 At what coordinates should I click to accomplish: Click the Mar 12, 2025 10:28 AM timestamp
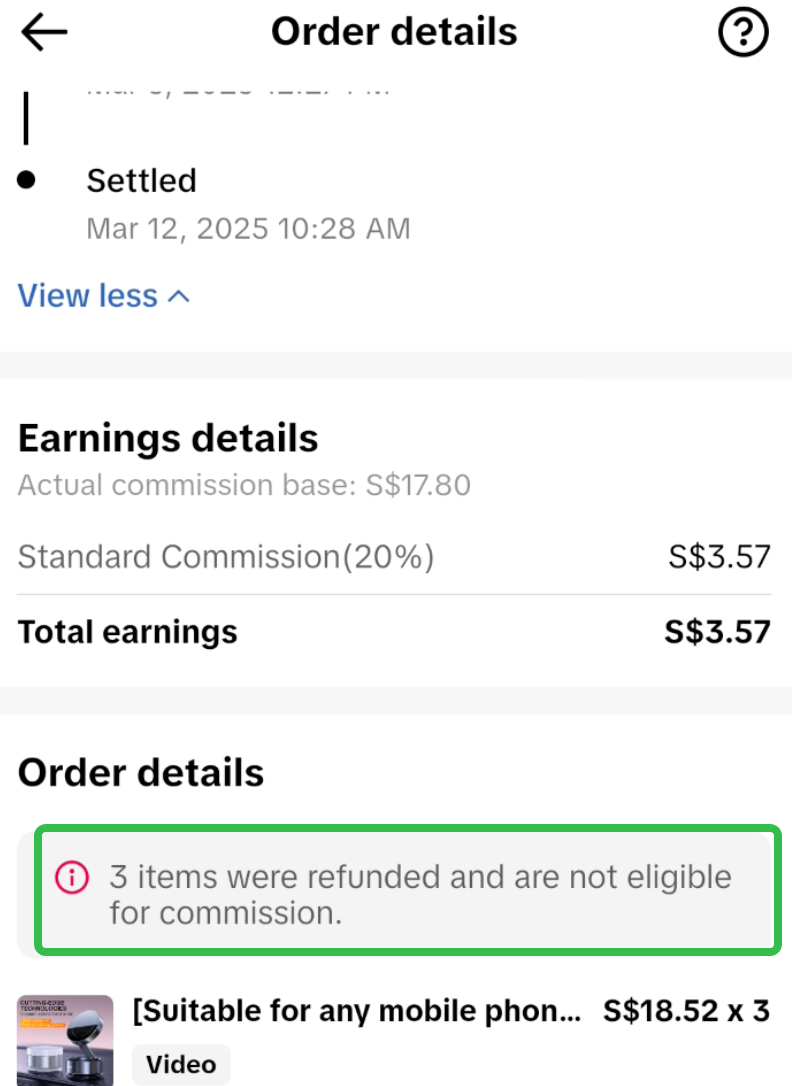pyautogui.click(x=248, y=228)
